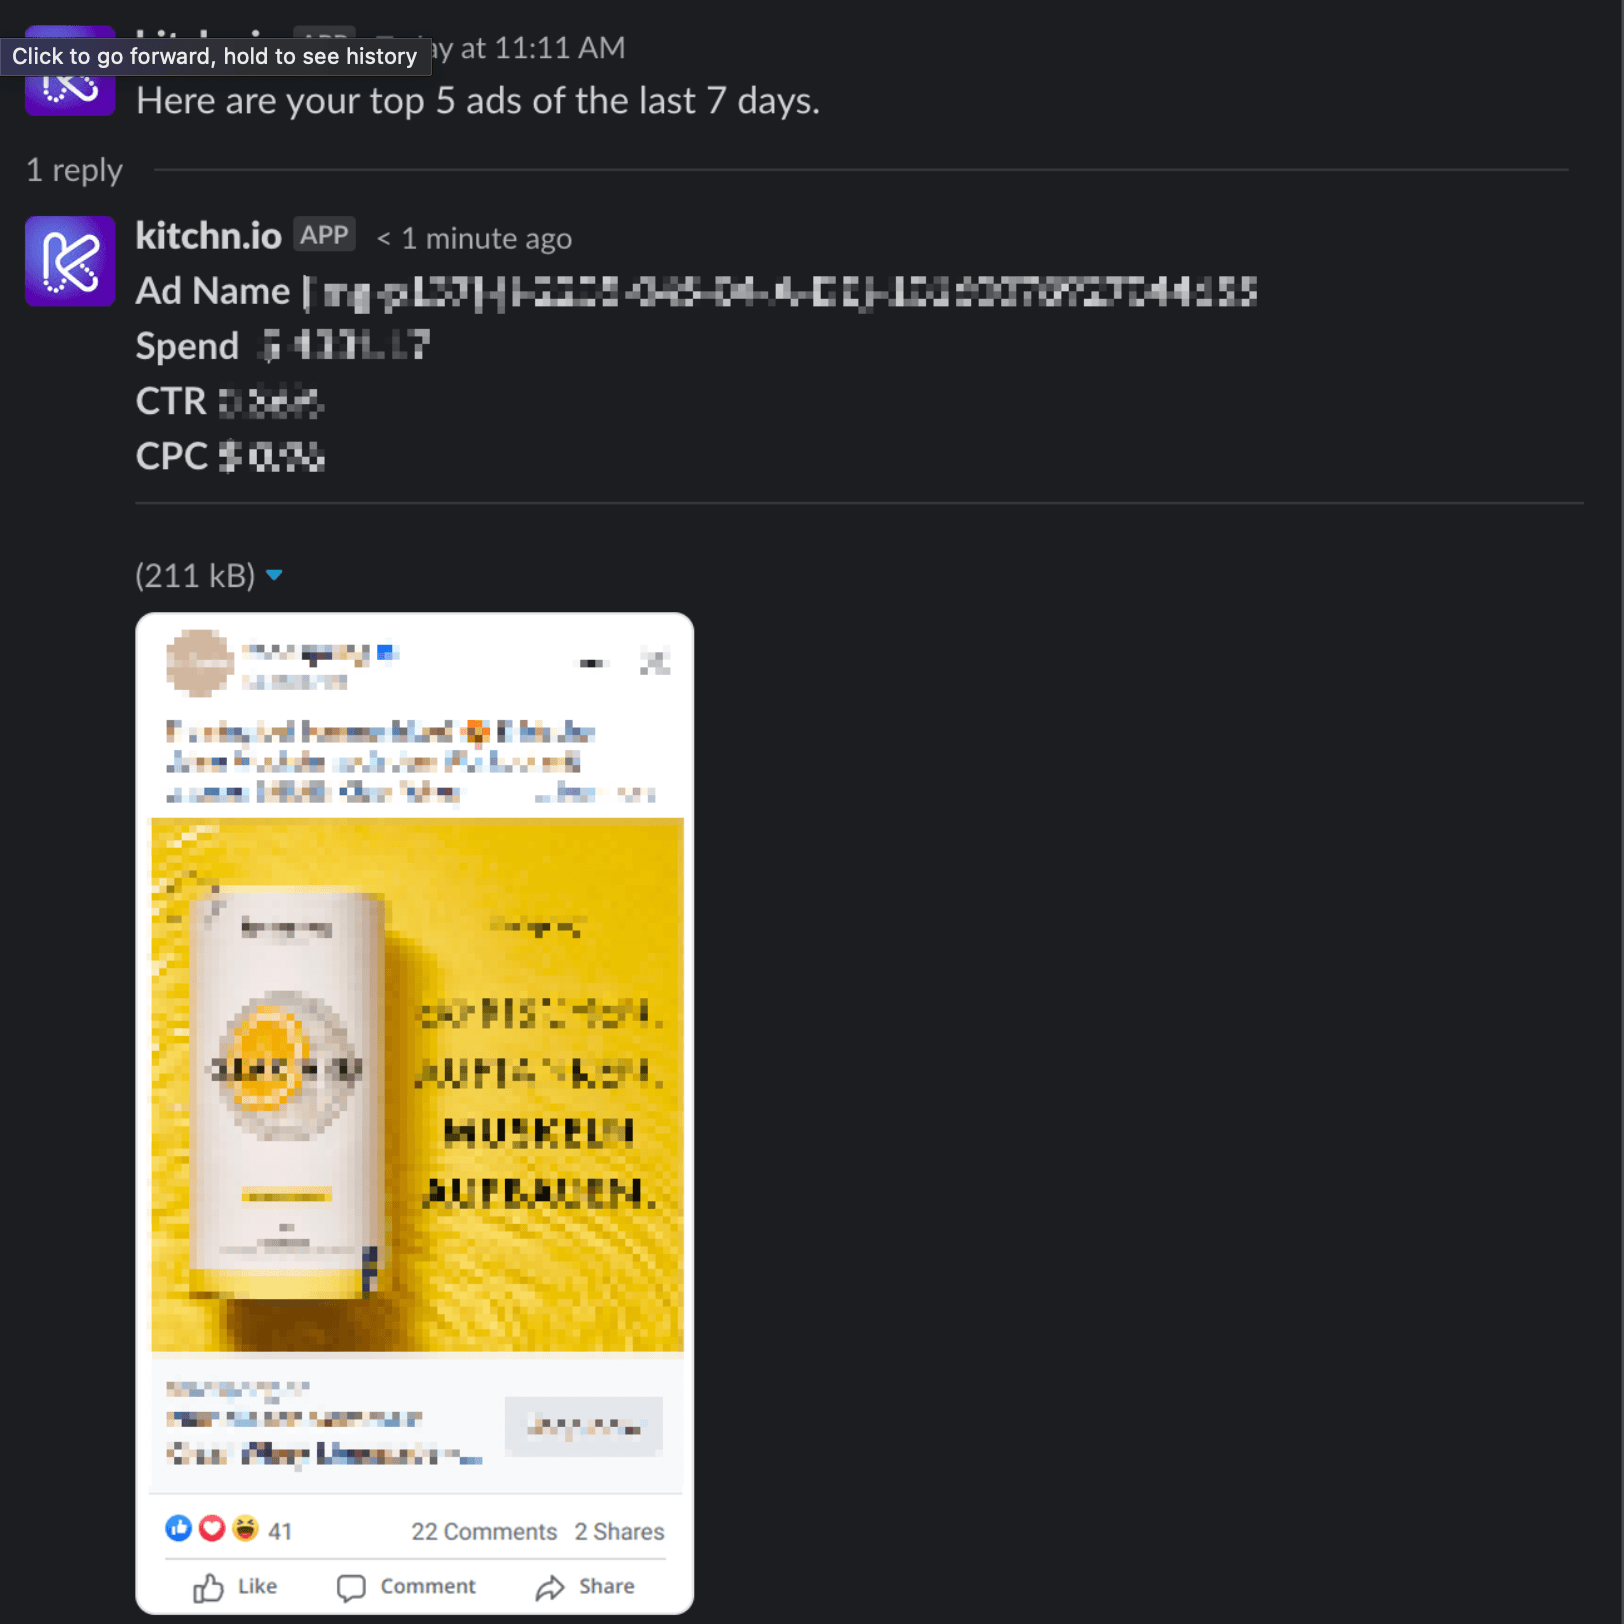Open the ad post's more options icon

click(594, 663)
